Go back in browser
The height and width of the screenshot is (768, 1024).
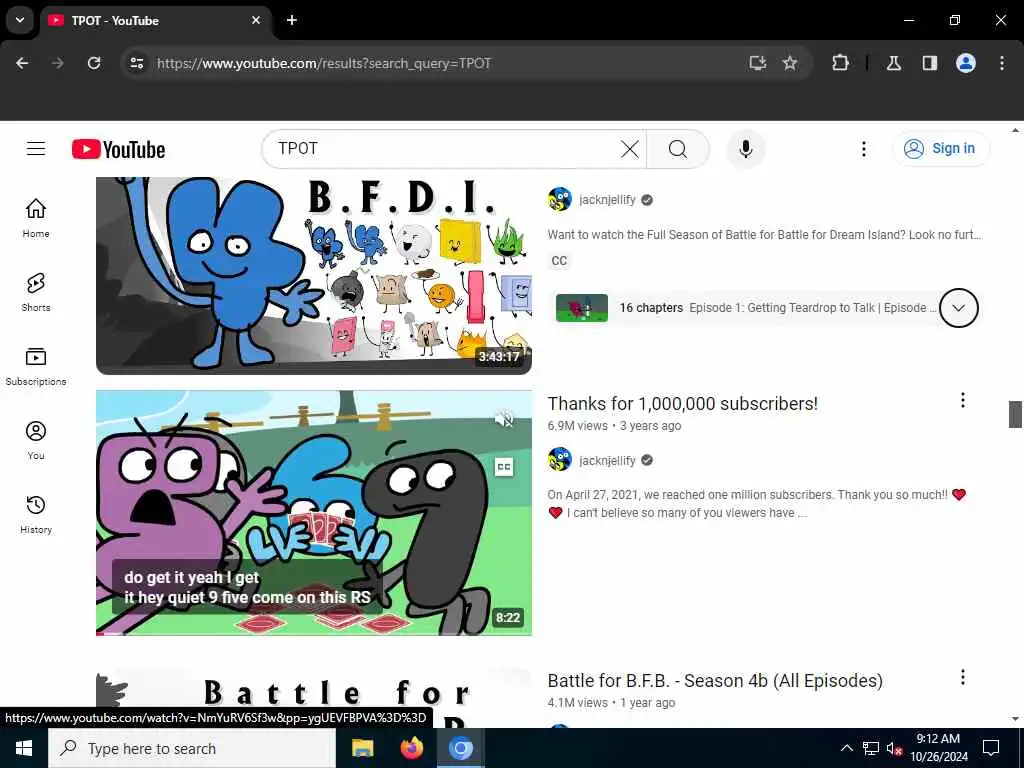coord(22,63)
